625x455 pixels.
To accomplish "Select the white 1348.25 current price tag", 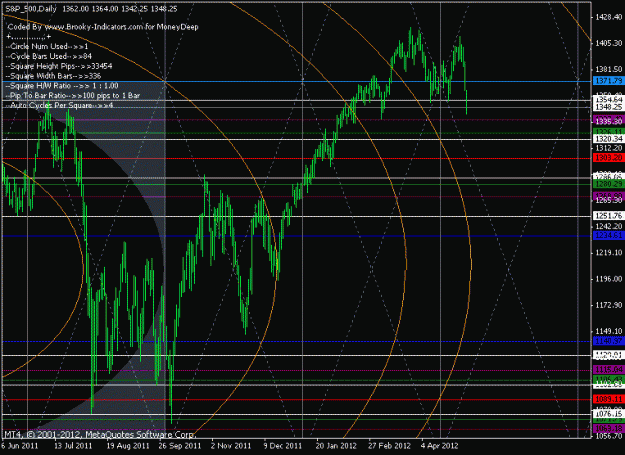I will tap(609, 107).
